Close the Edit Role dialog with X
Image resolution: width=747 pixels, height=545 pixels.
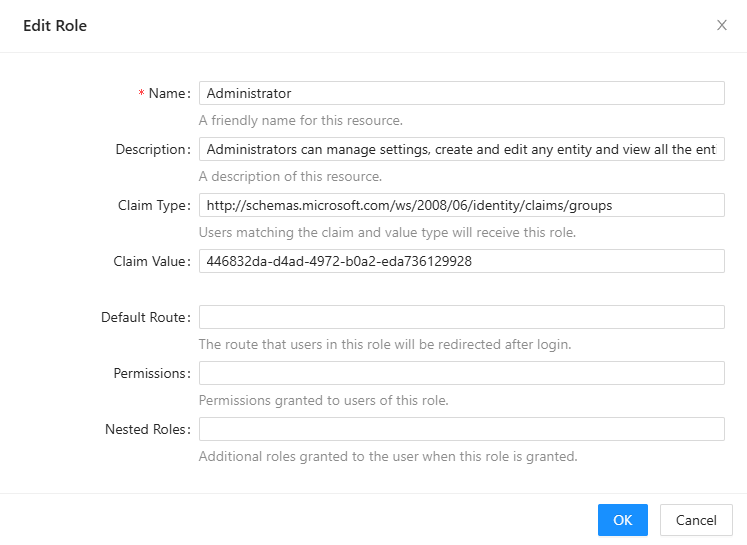721,26
